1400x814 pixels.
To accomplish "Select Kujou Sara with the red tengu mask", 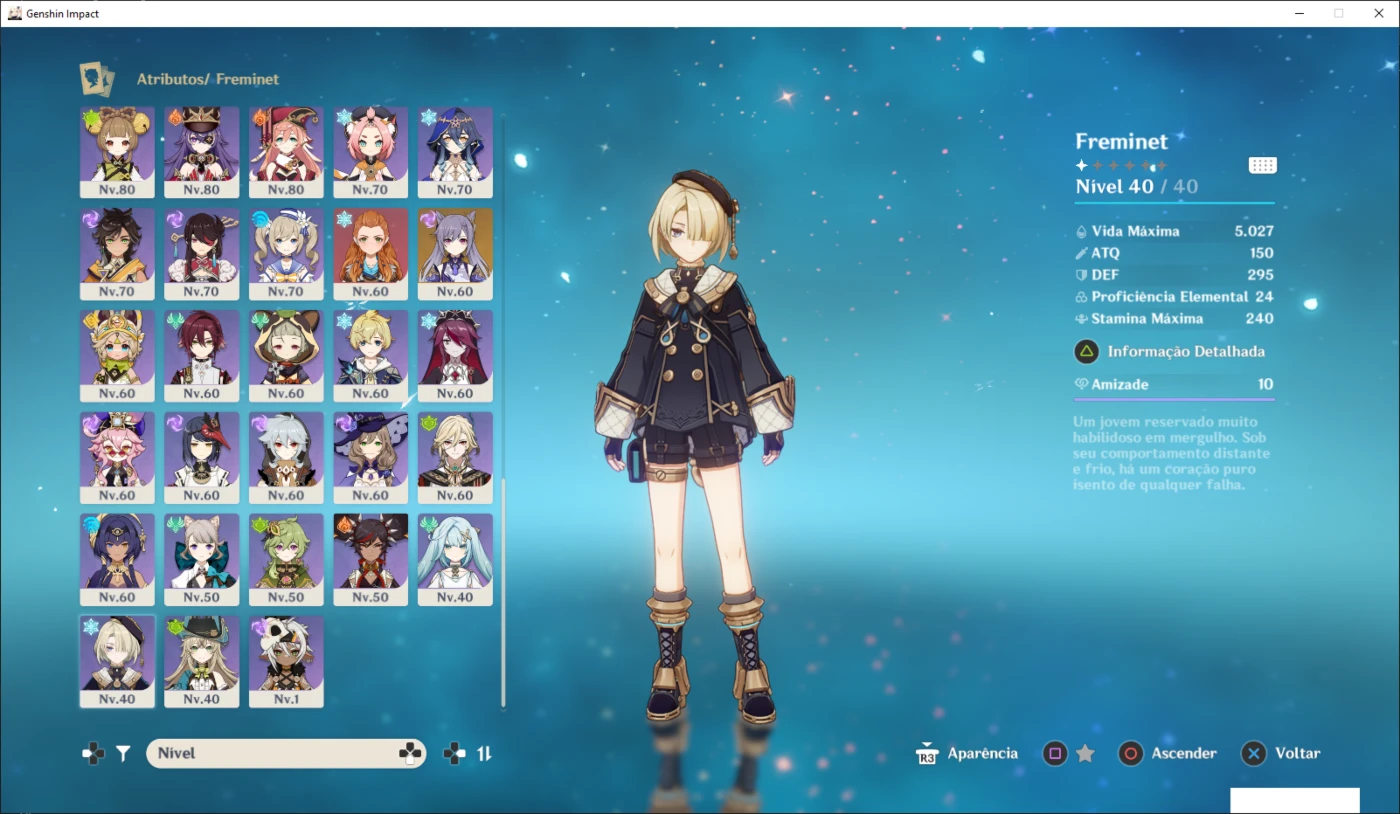I will (x=201, y=458).
